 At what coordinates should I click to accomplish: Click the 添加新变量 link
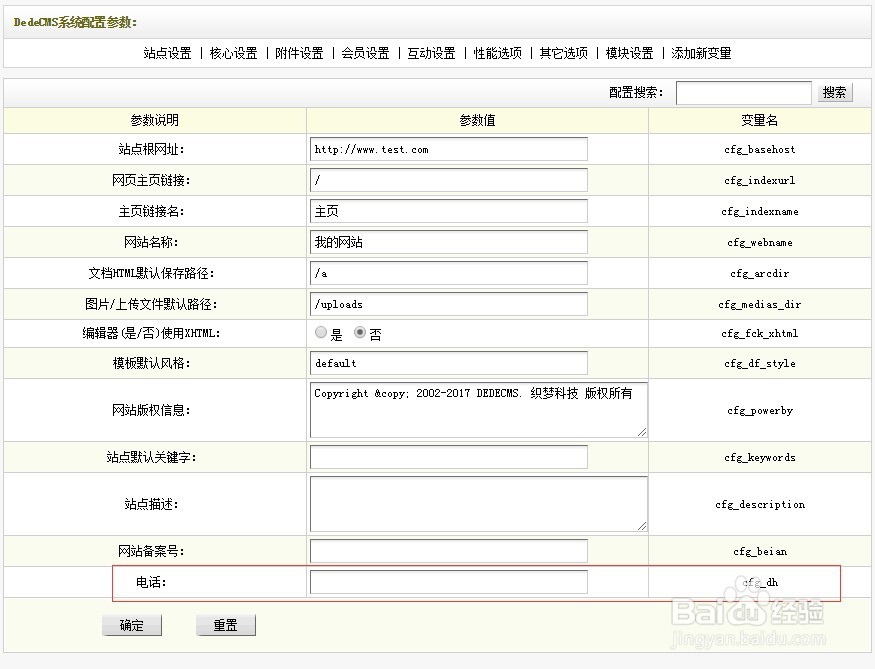701,53
